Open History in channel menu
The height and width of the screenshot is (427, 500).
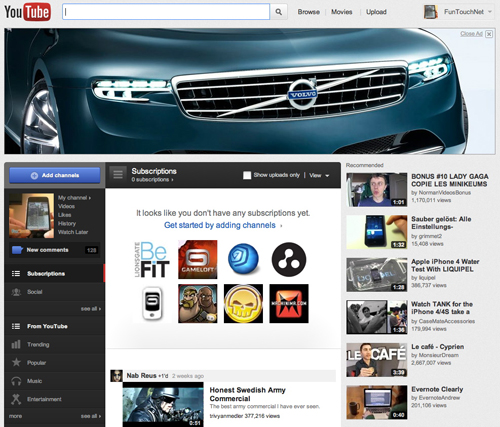pyautogui.click(x=67, y=224)
